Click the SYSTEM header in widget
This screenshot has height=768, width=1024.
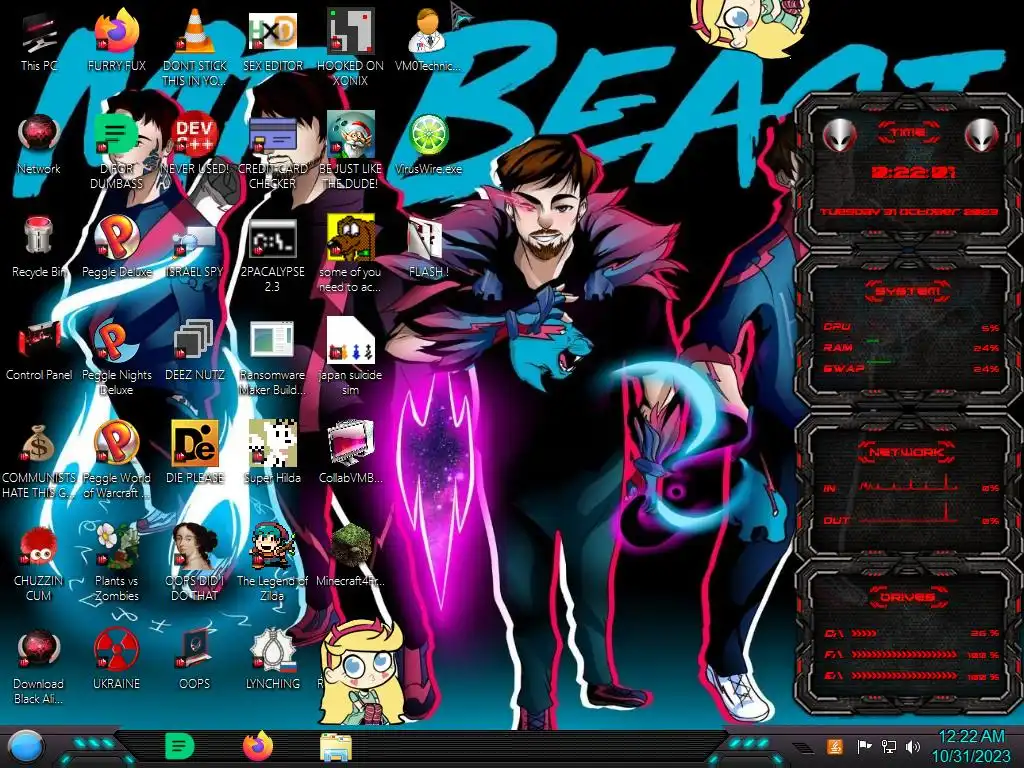pos(908,291)
